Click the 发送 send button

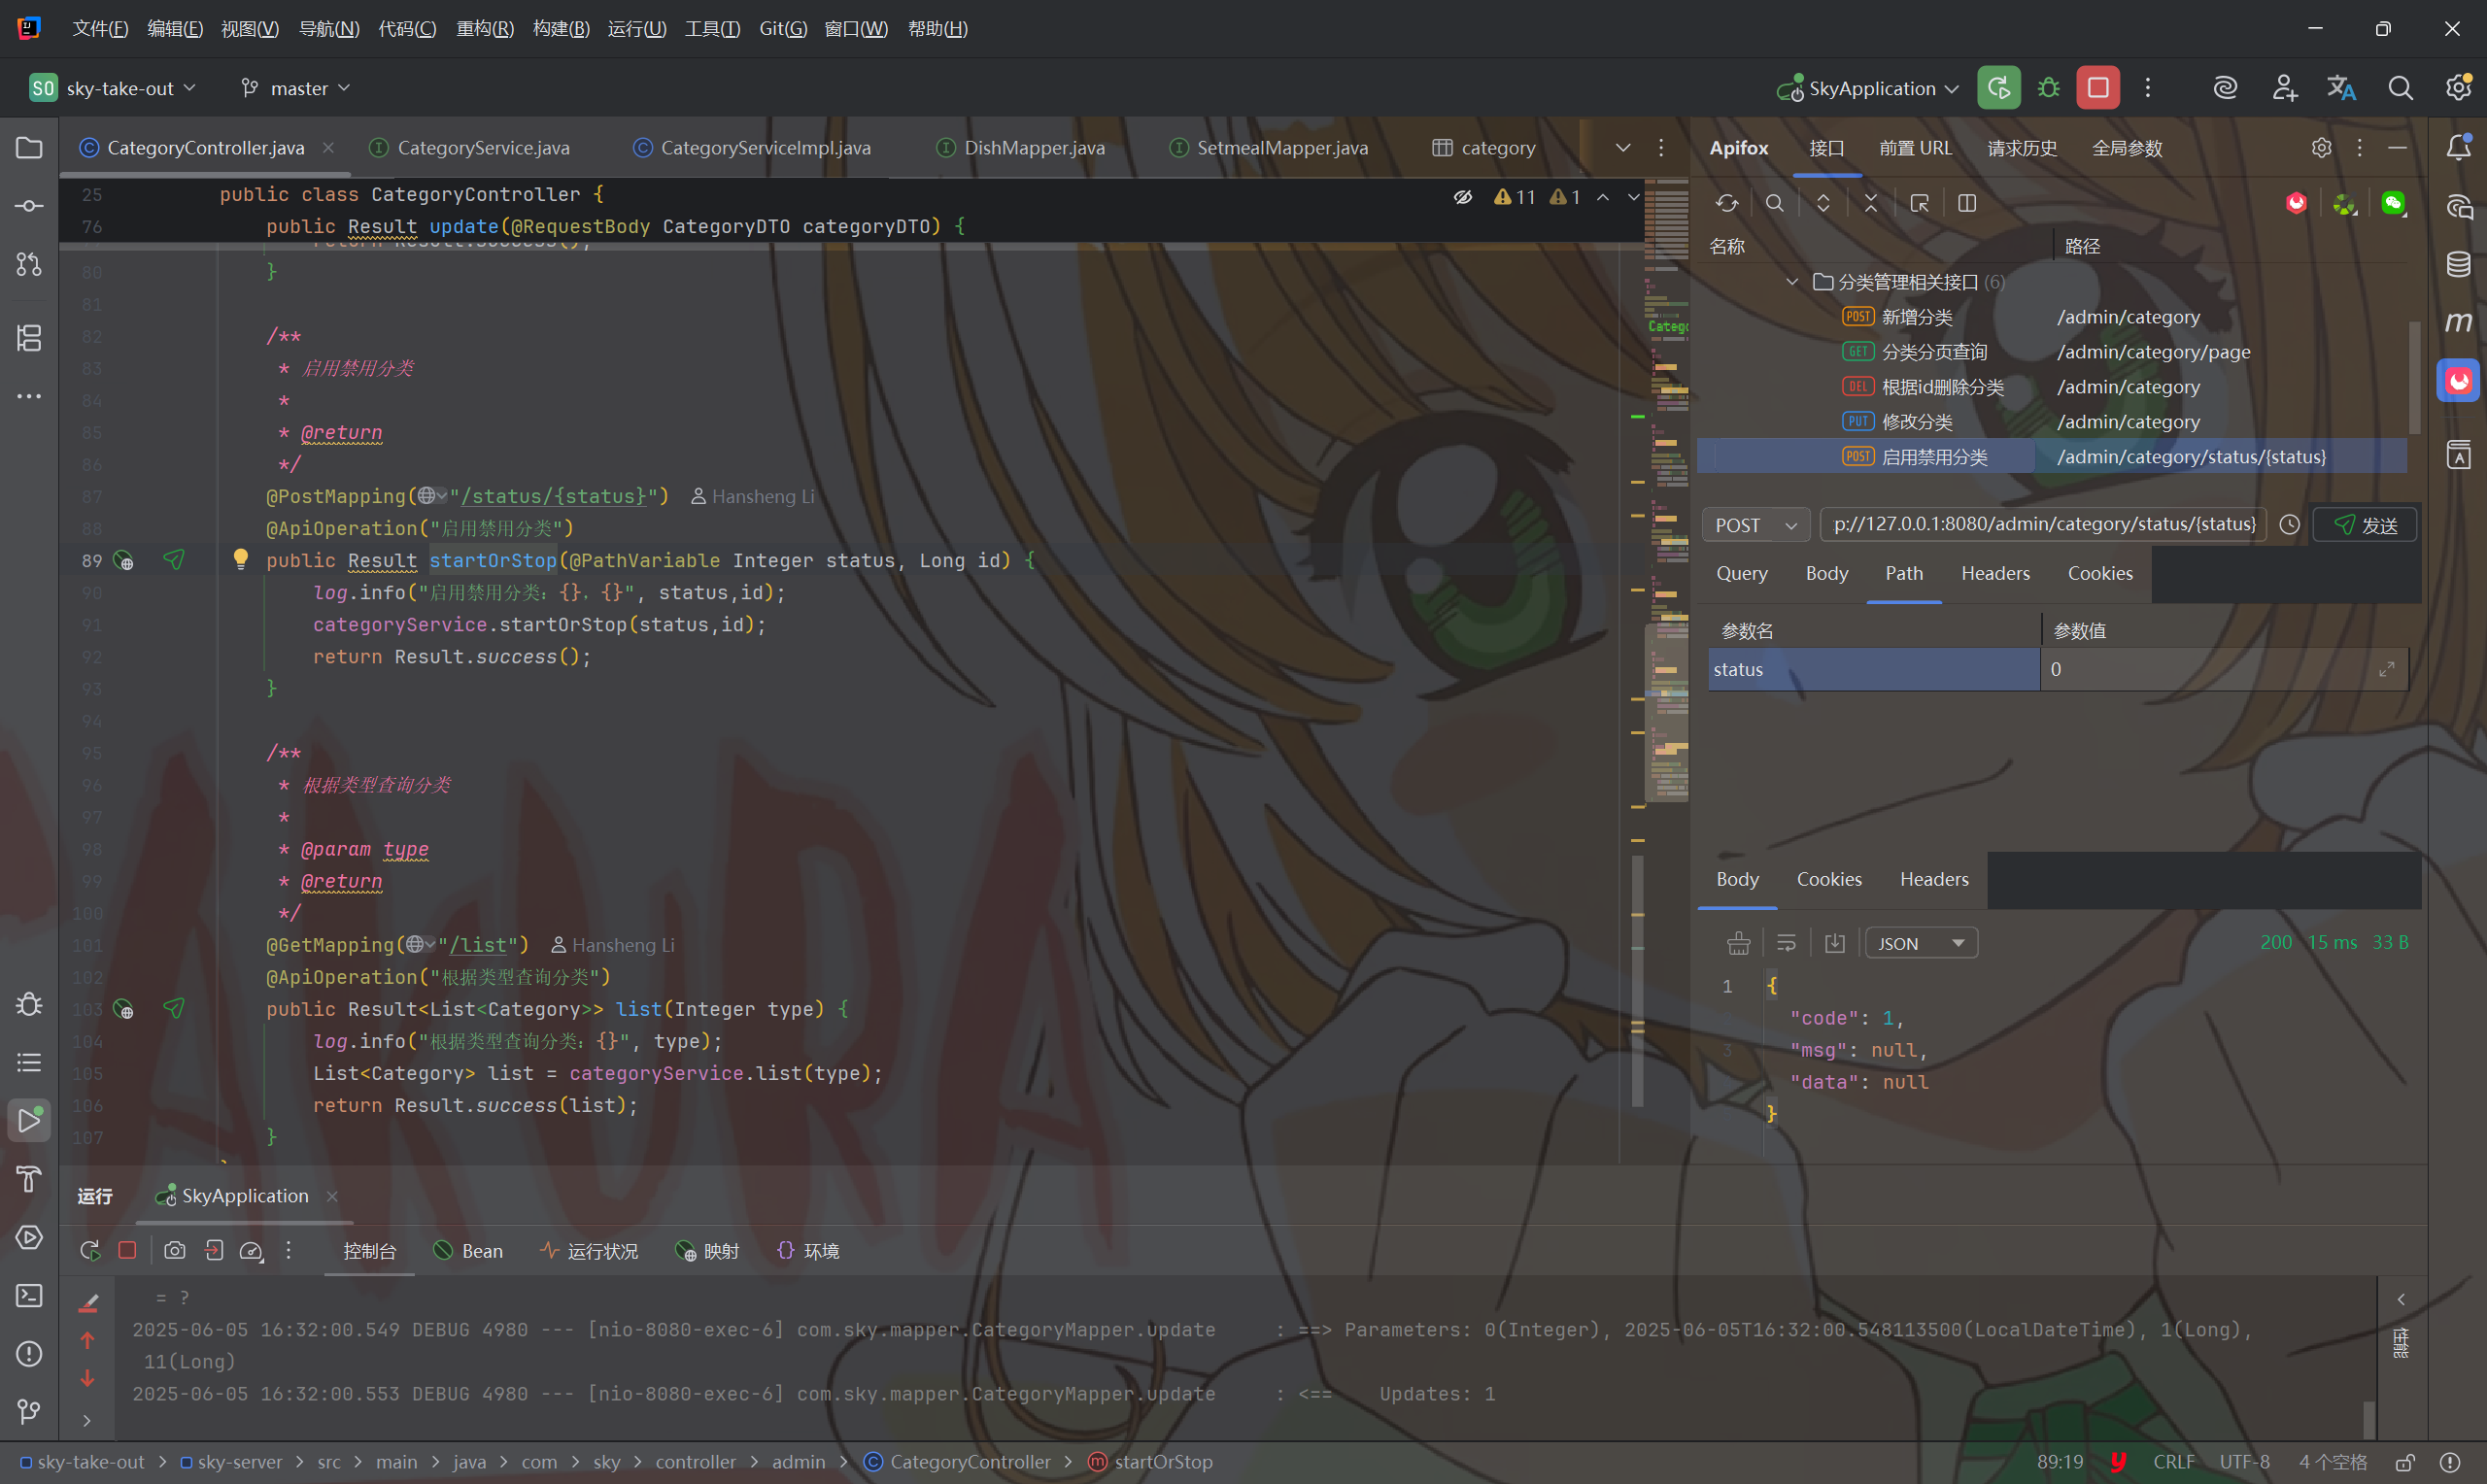tap(2365, 525)
